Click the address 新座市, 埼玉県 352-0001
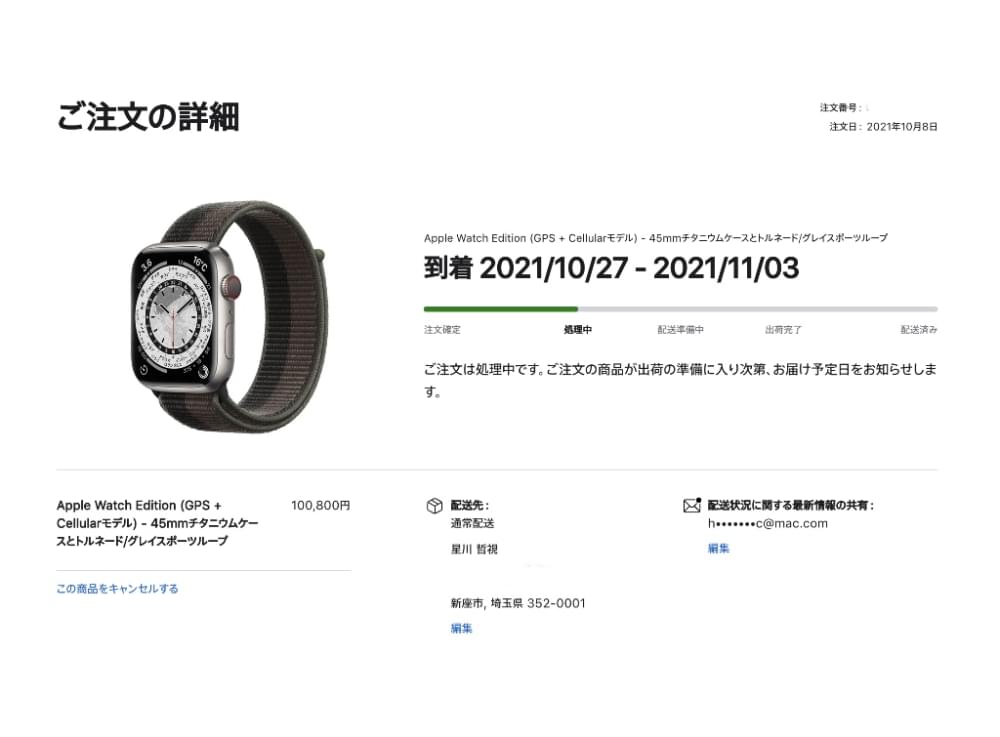The height and width of the screenshot is (737, 1000). pos(518,603)
